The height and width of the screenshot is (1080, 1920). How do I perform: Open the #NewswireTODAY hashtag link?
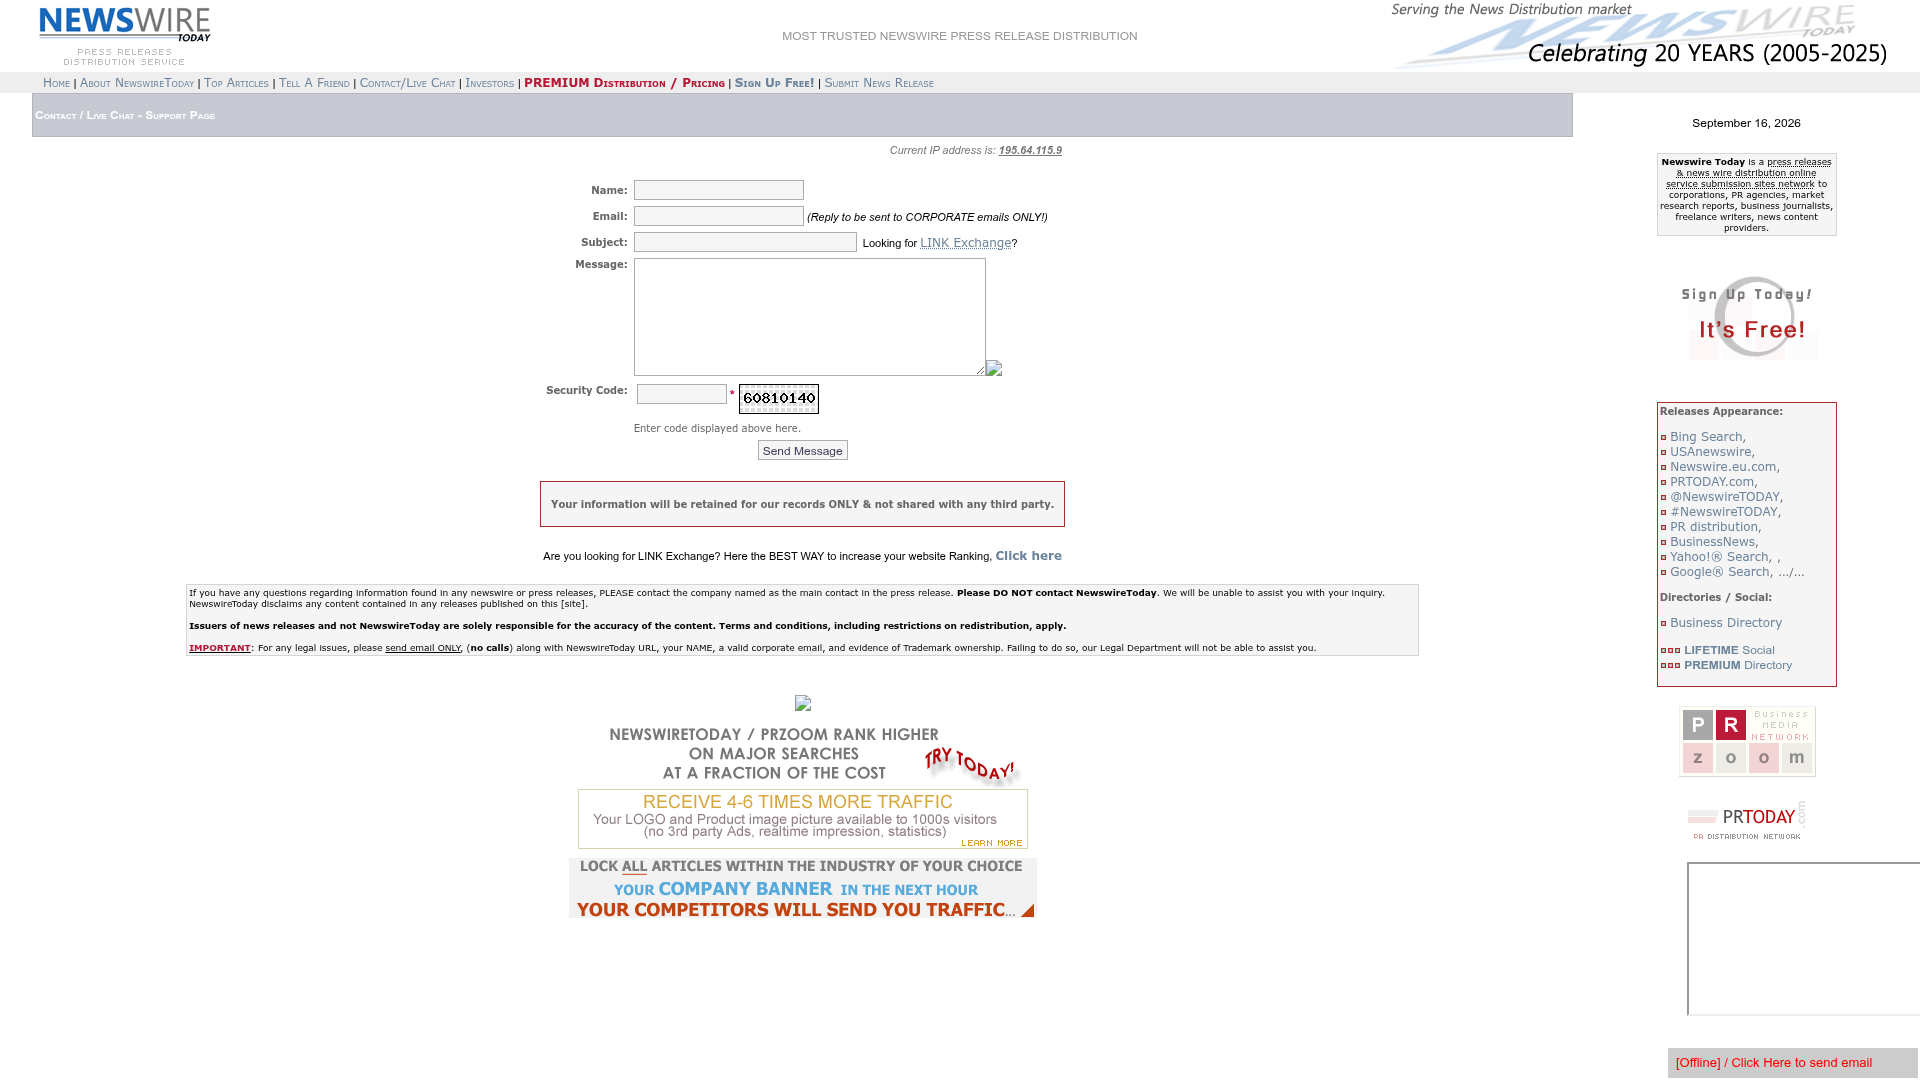(x=1724, y=512)
